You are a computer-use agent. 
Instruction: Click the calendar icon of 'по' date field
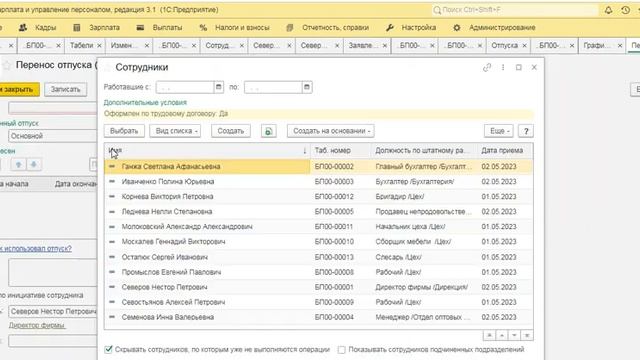click(x=307, y=87)
